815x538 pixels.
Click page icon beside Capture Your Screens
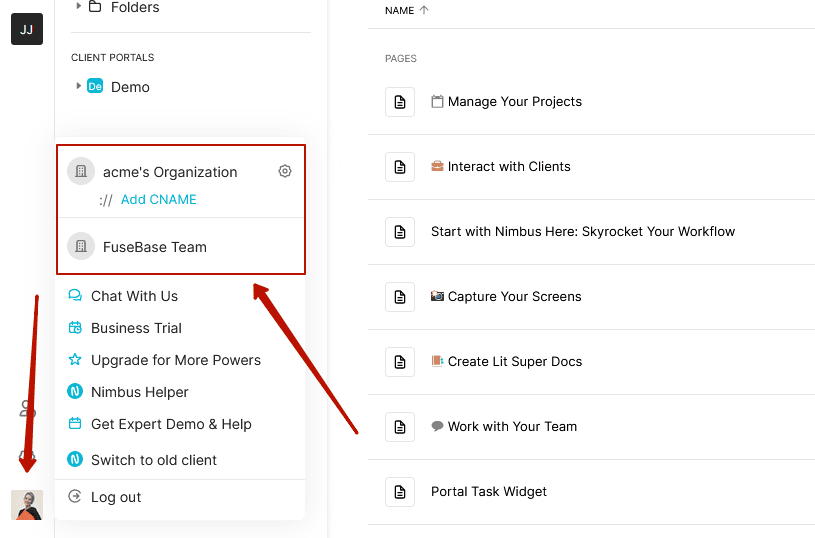point(400,297)
